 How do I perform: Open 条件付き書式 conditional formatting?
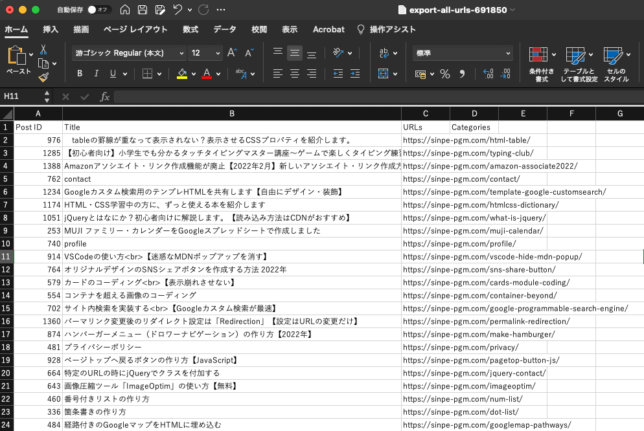tap(541, 64)
